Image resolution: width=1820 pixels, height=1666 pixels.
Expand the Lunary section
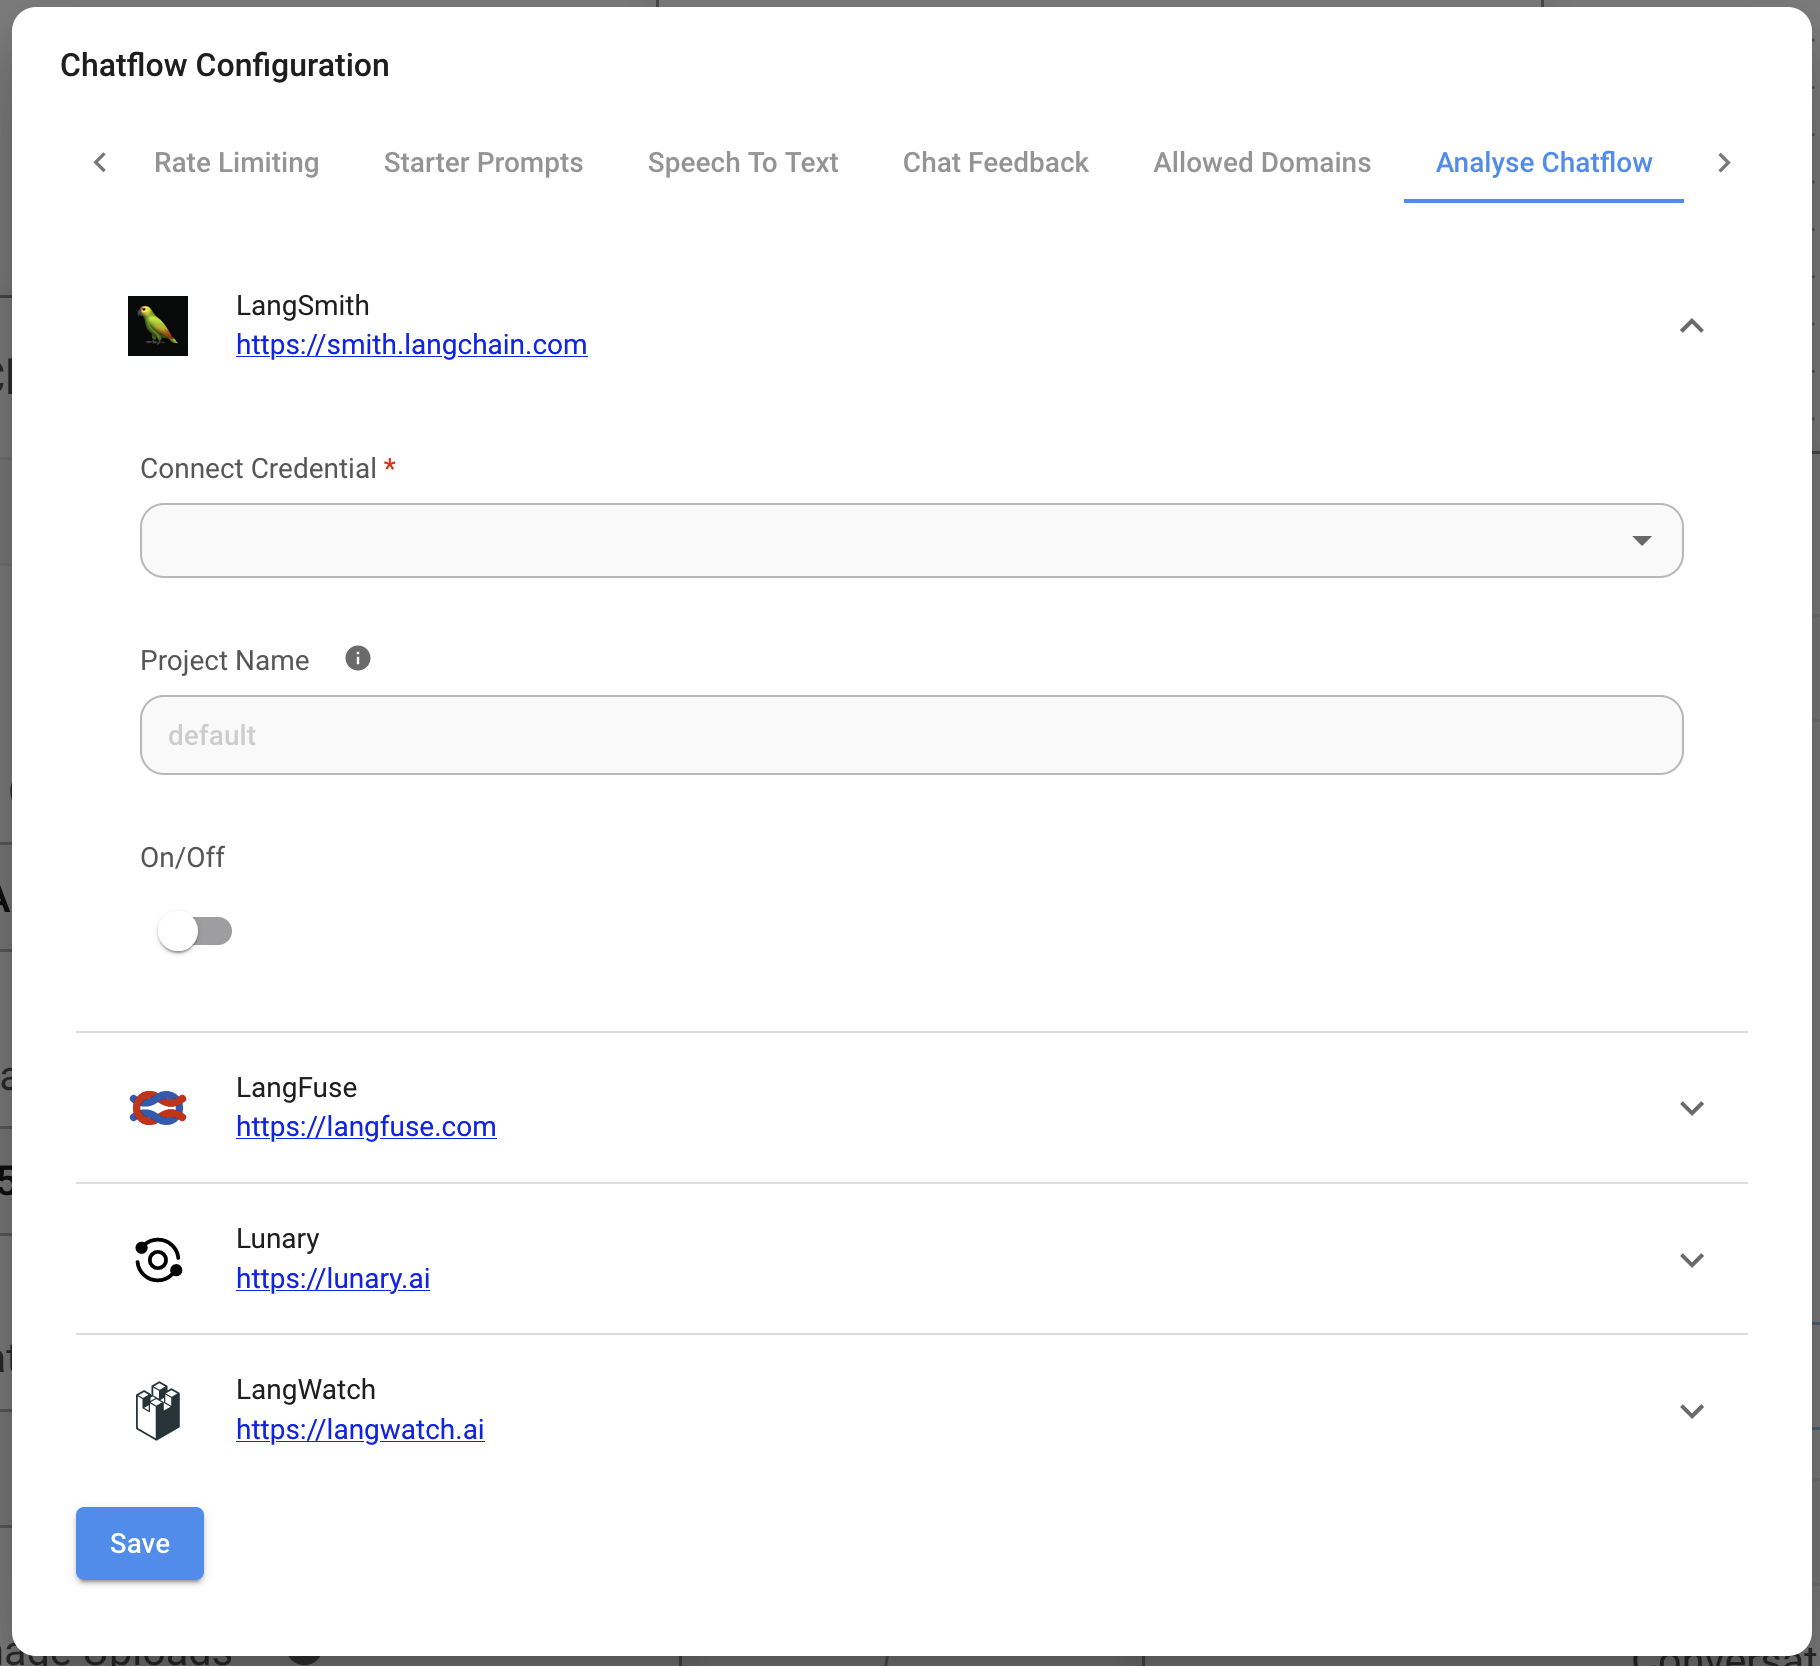(1692, 1259)
